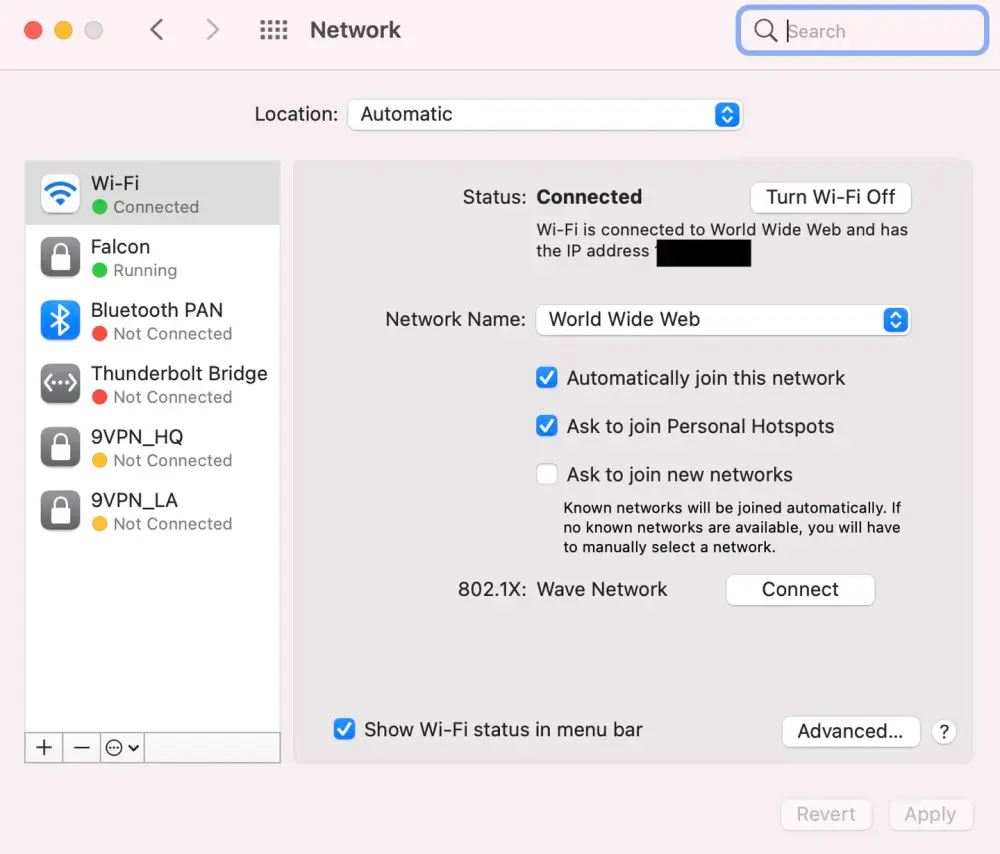This screenshot has height=854, width=1000.
Task: Add a new network service with plus
Action: (44, 747)
